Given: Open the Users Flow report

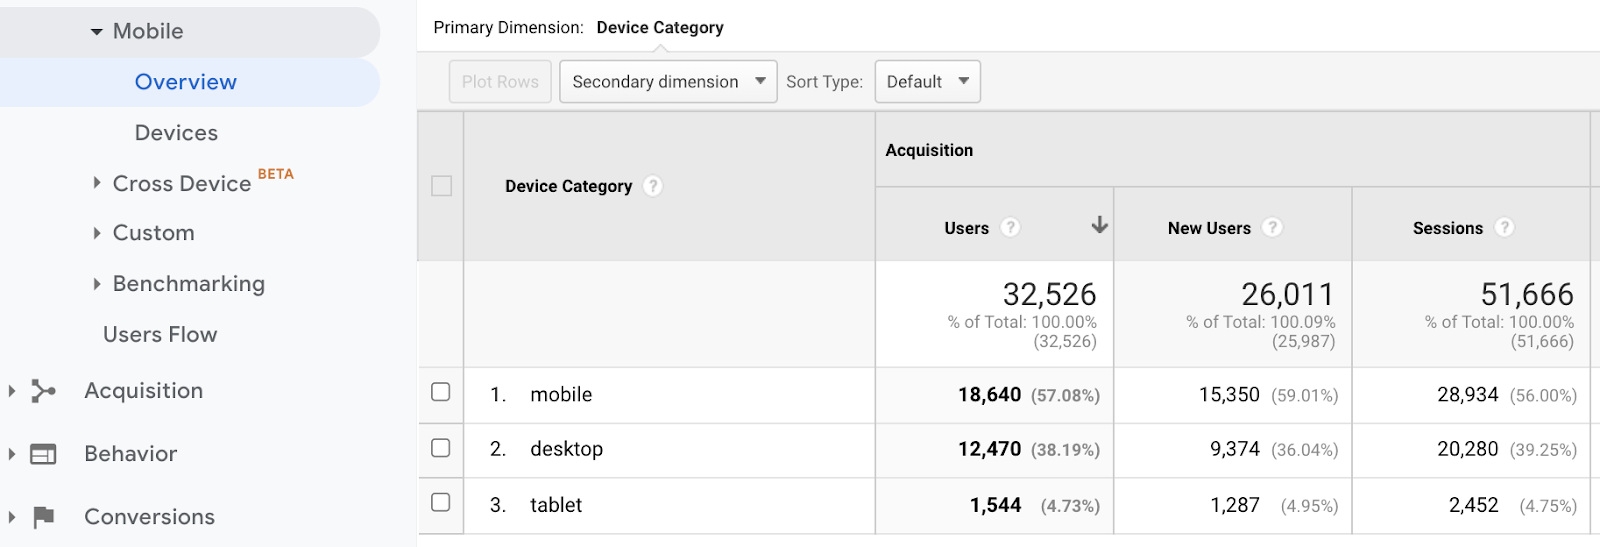Looking at the screenshot, I should tap(160, 335).
